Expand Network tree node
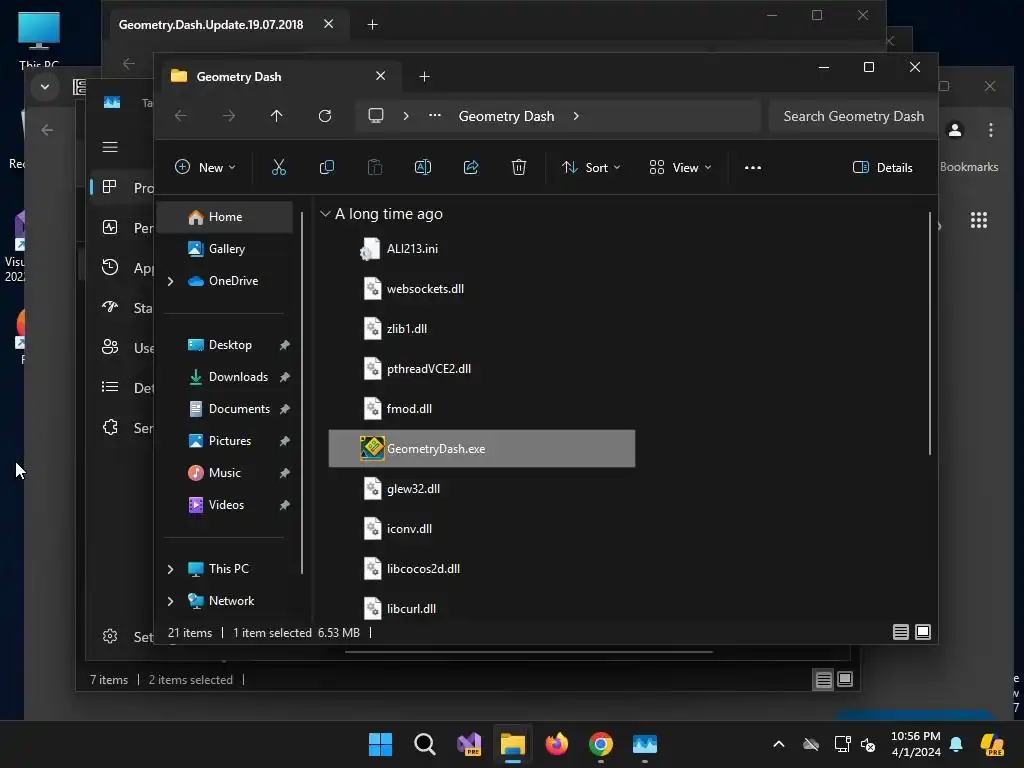This screenshot has width=1024, height=768. [170, 601]
